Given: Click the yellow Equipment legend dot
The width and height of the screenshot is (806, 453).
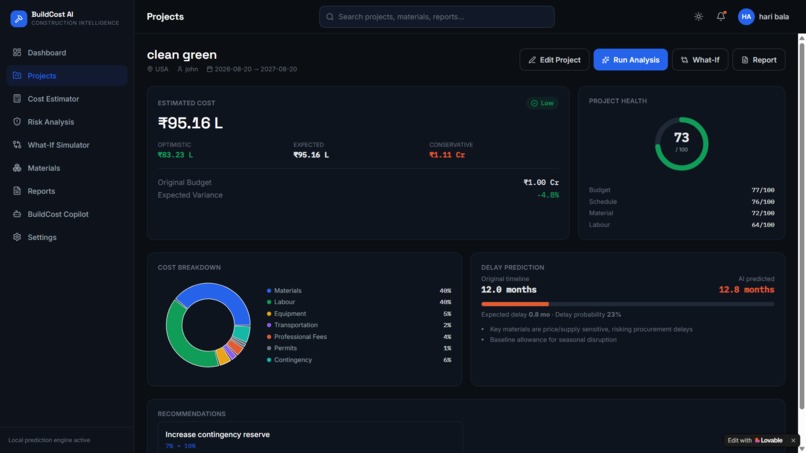Looking at the screenshot, I should pos(269,314).
